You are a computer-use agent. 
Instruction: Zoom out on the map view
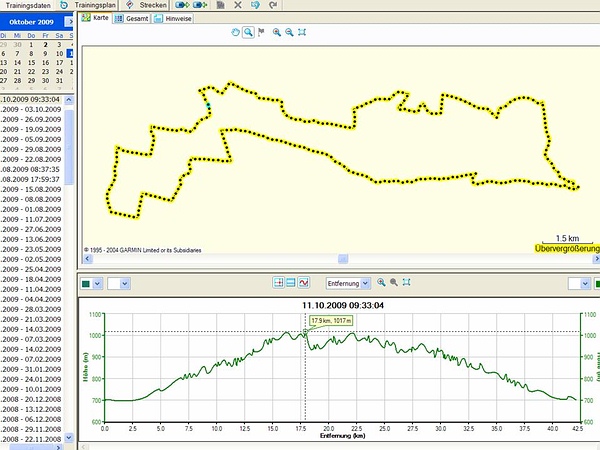(x=289, y=33)
